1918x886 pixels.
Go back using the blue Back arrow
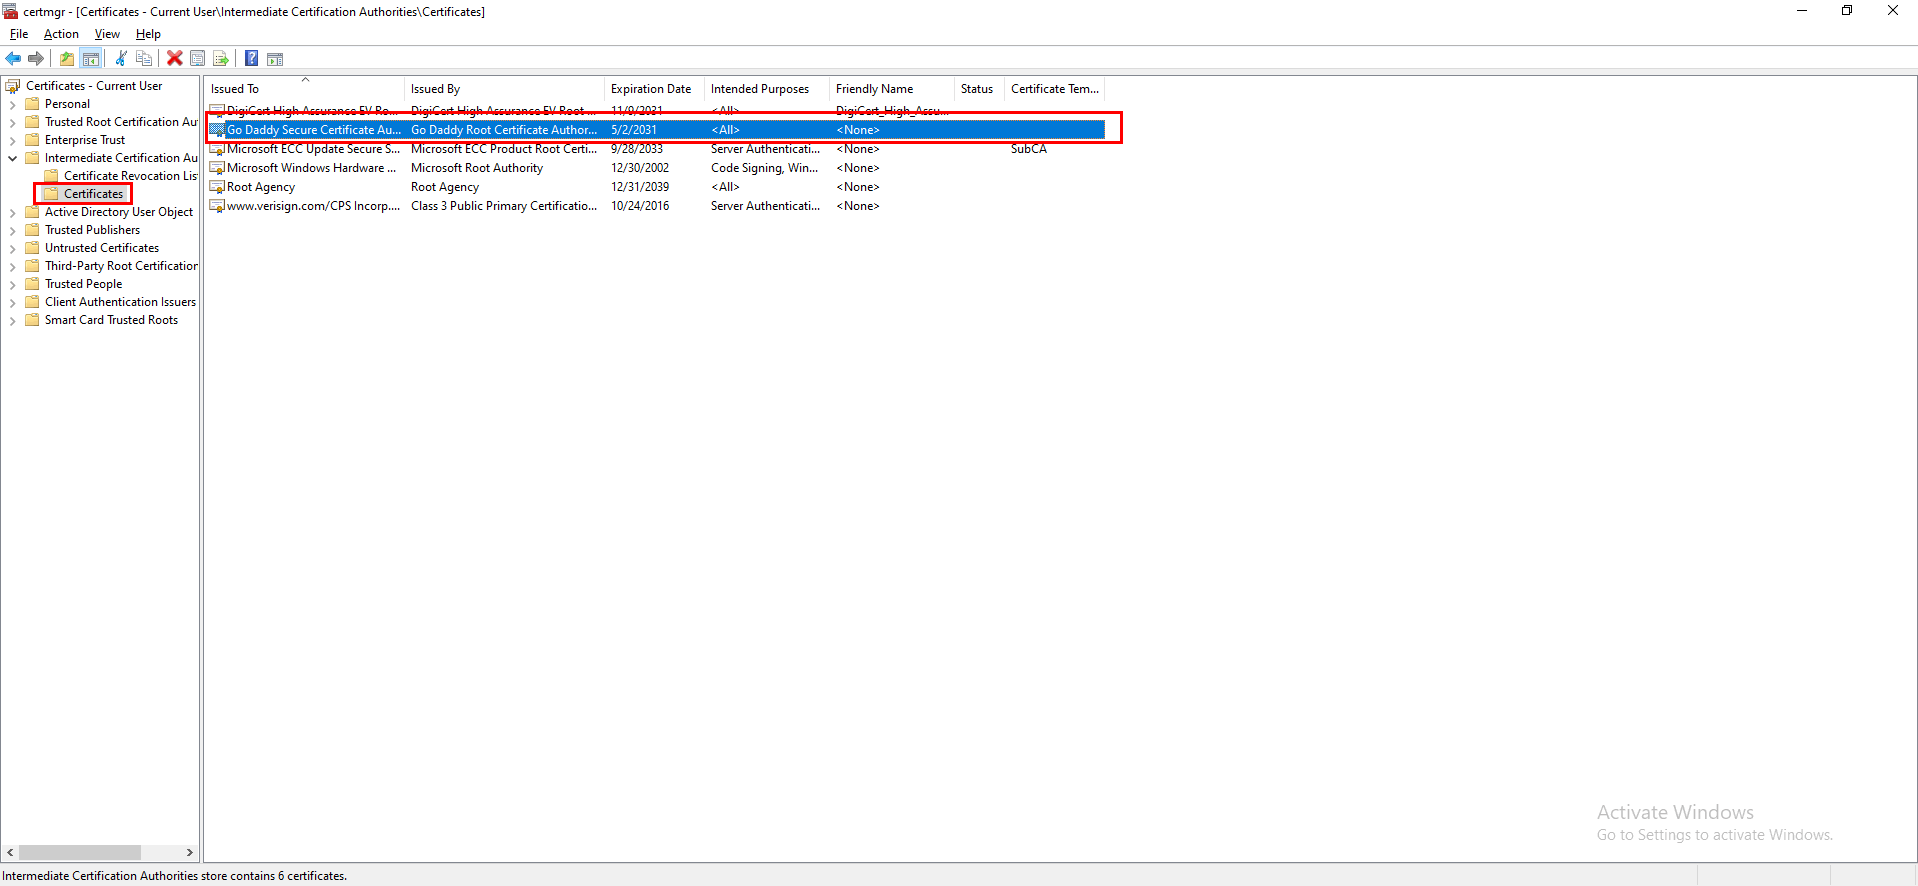(x=13, y=58)
